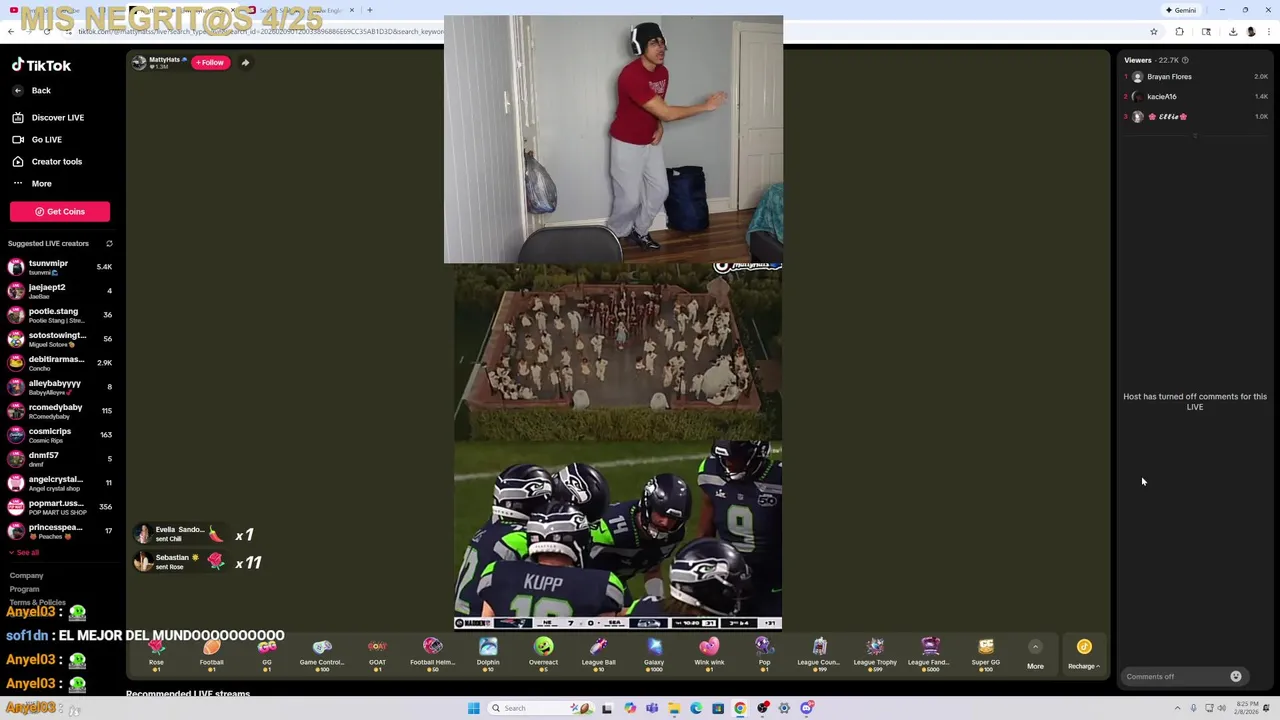Send the Wink wink gift
The width and height of the screenshot is (1280, 720).
point(709,654)
